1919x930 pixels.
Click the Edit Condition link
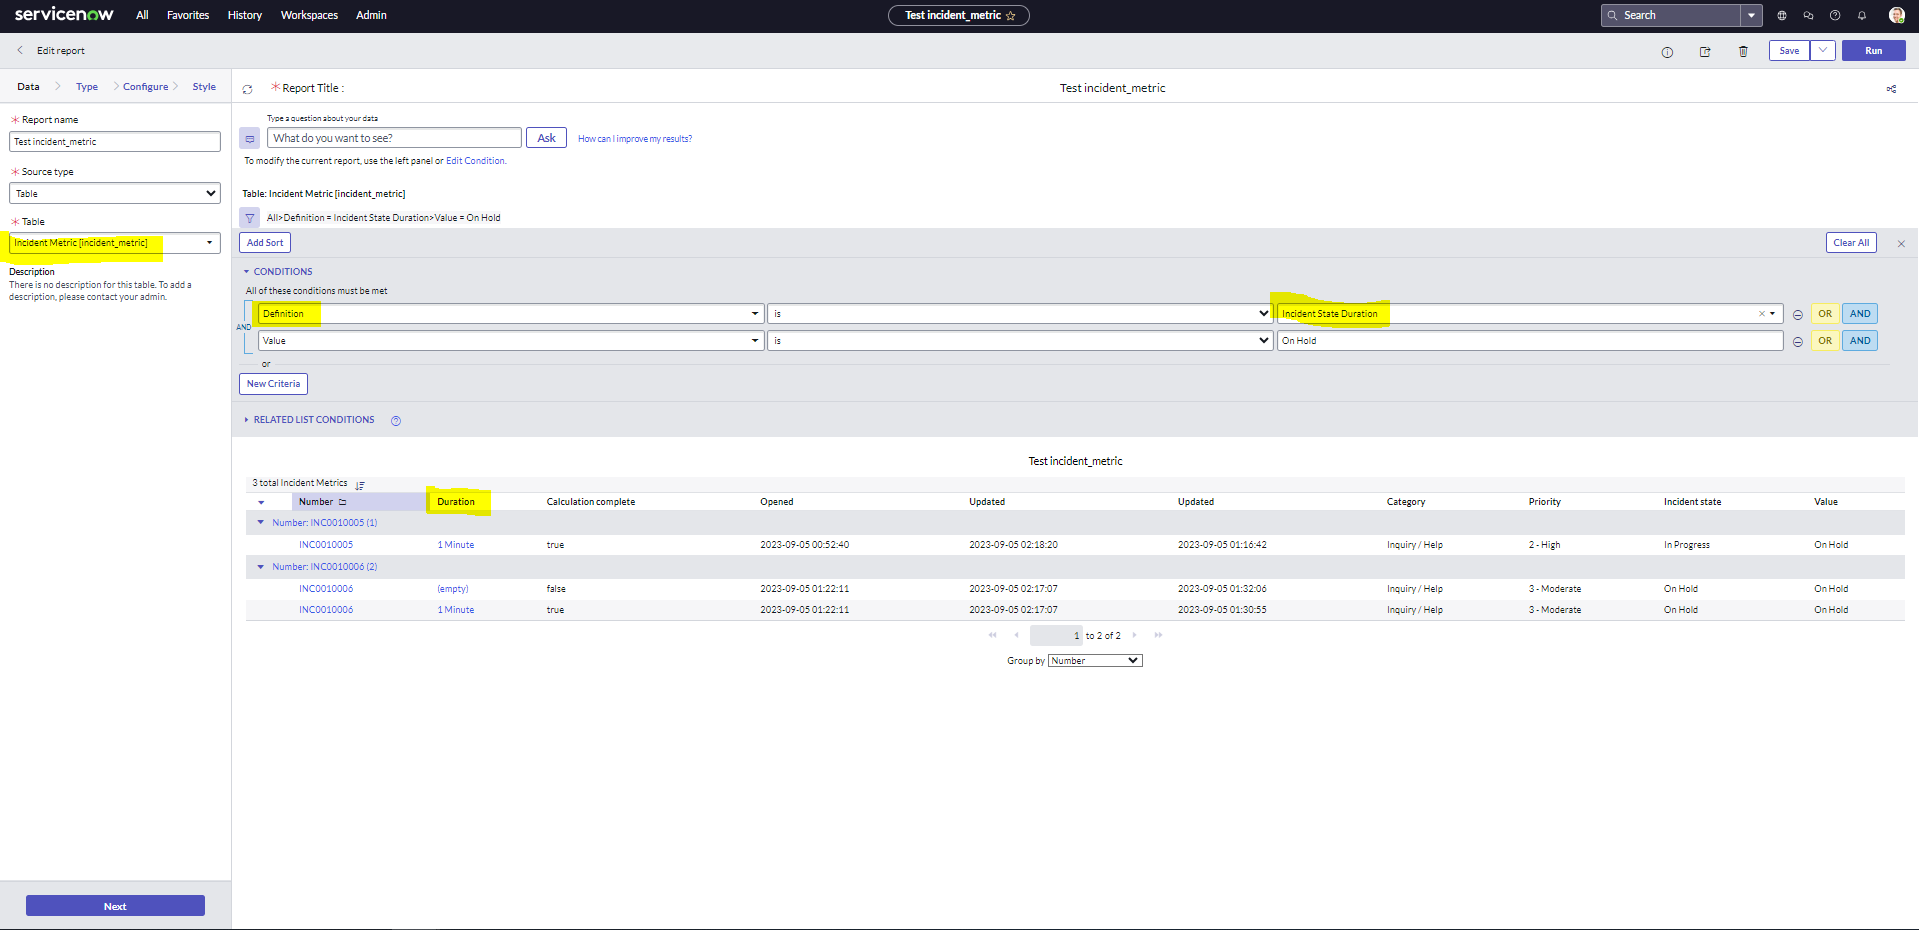pos(475,160)
